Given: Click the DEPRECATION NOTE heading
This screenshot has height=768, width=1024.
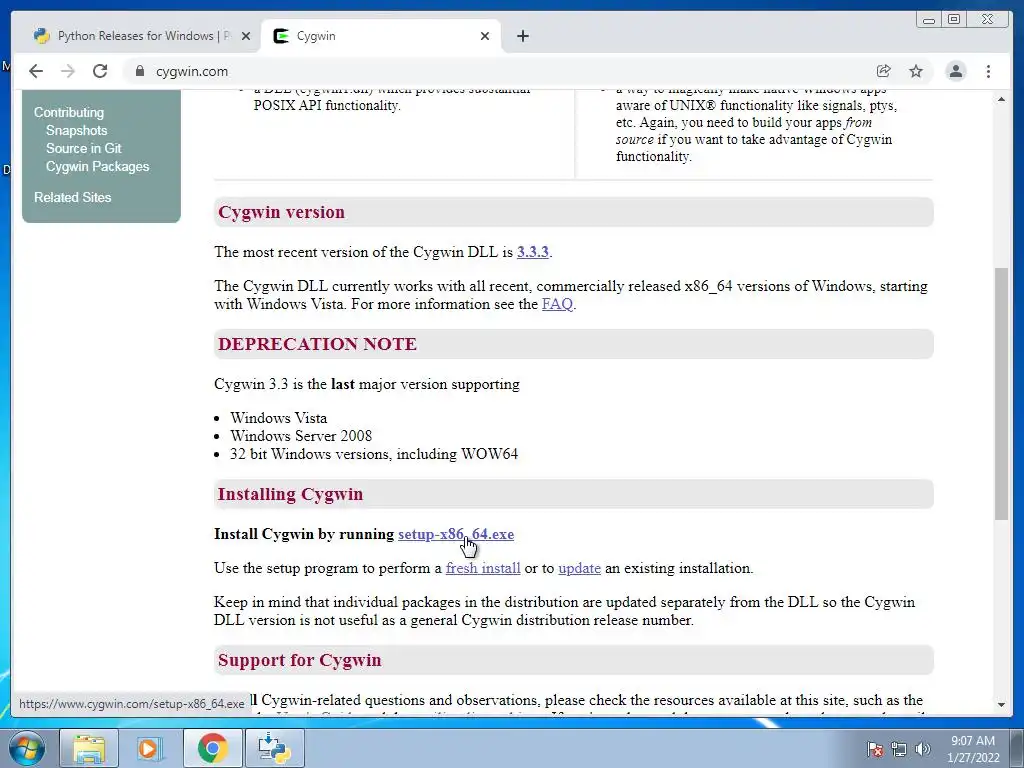Looking at the screenshot, I should click(317, 344).
